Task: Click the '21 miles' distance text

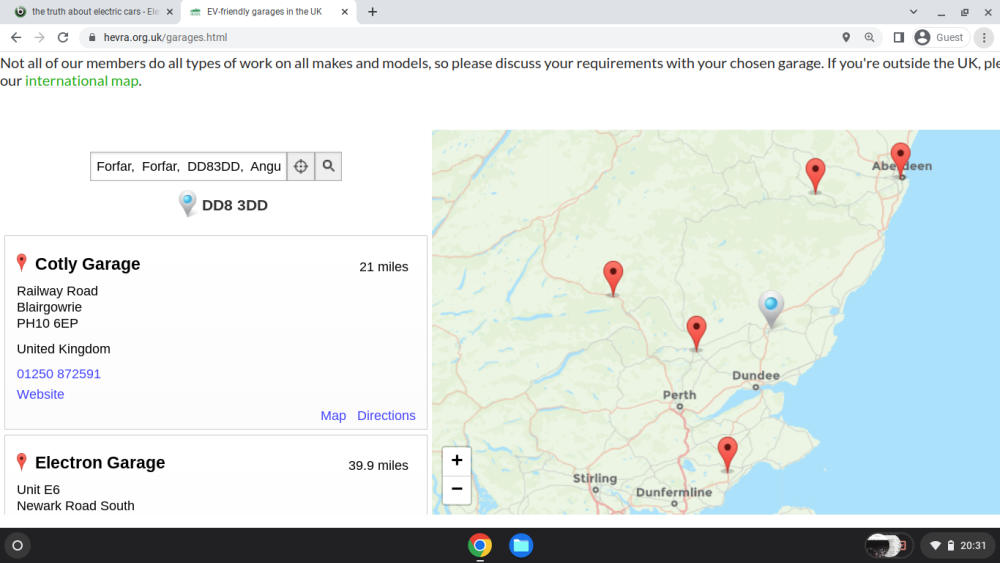Action: tap(383, 267)
